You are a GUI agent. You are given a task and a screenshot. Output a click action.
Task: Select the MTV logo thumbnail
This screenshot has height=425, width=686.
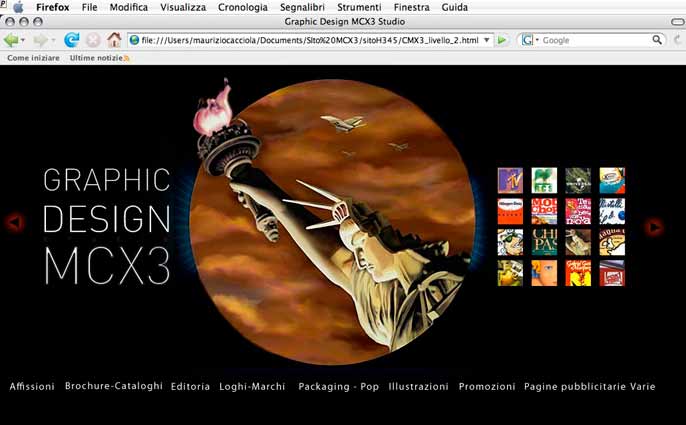(x=510, y=180)
